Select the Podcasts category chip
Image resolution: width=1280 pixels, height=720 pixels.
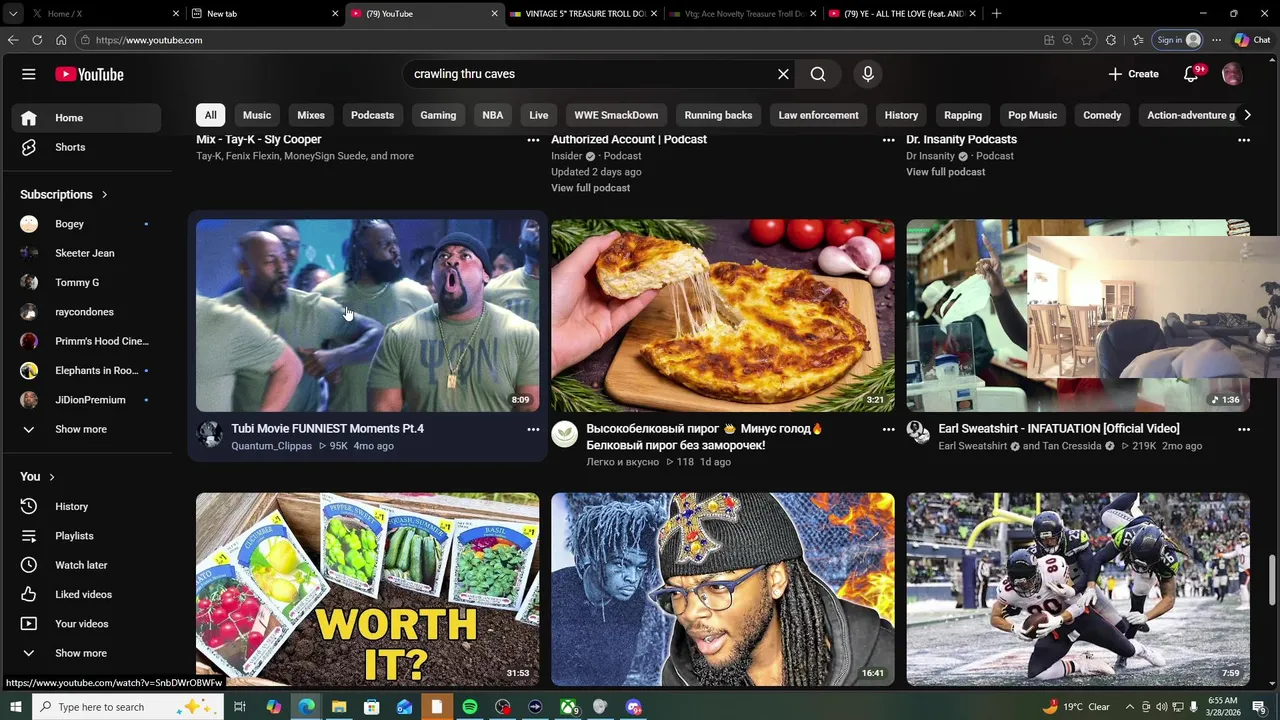(x=372, y=115)
